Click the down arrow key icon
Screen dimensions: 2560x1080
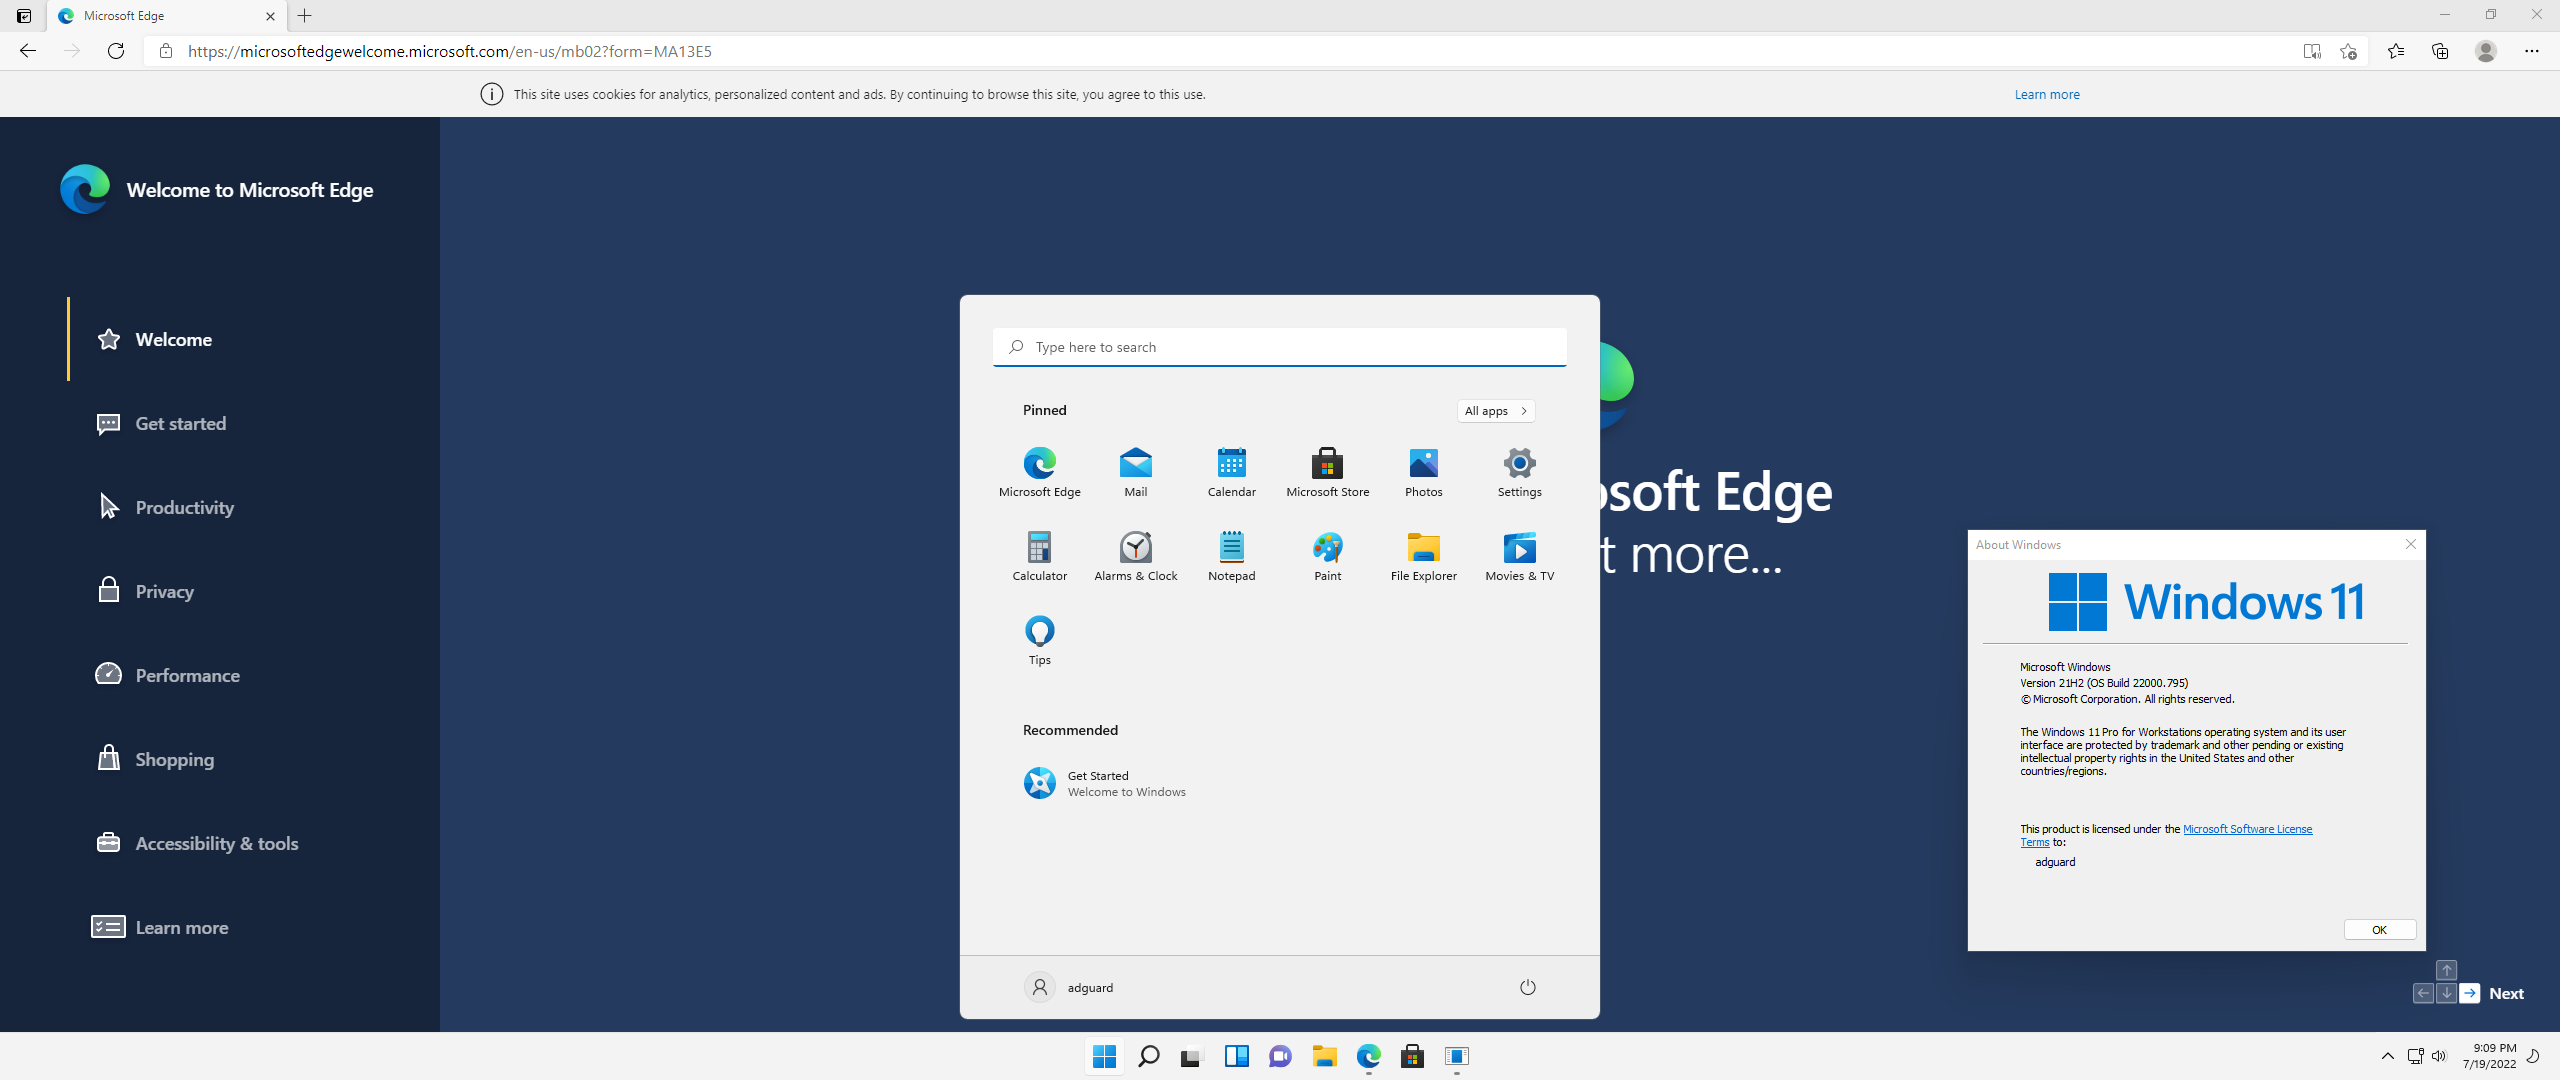pos(2446,993)
